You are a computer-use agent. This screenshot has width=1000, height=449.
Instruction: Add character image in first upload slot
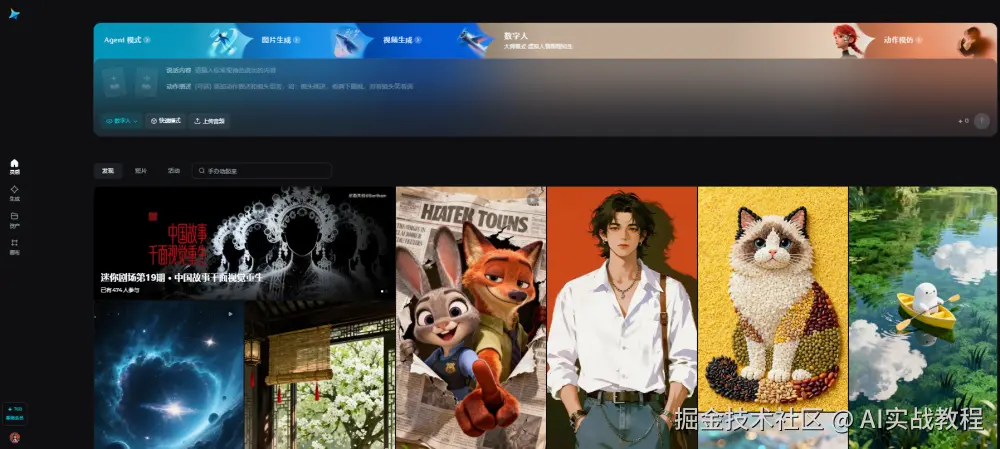click(x=114, y=82)
